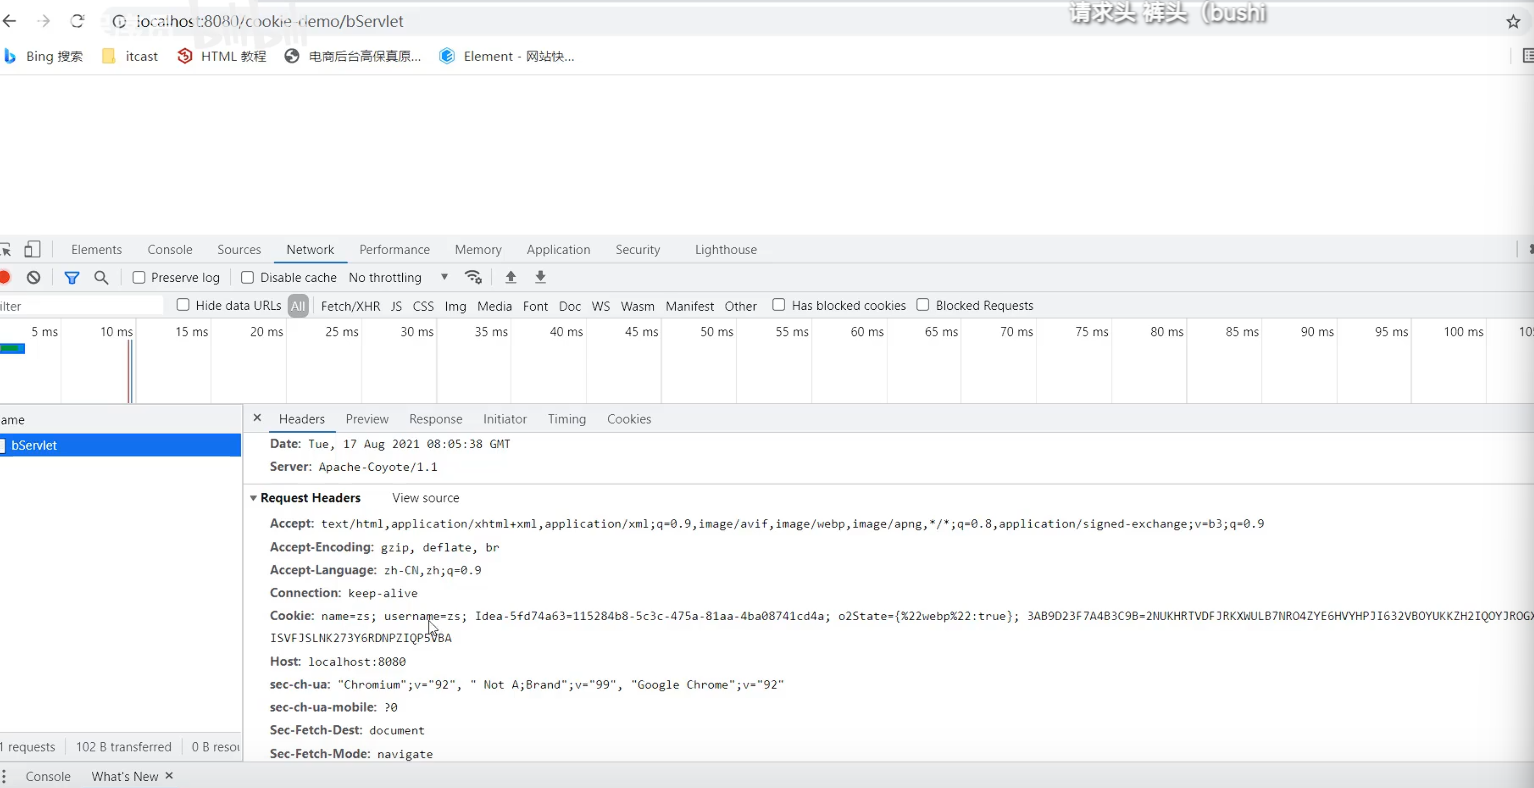Viewport: 1534px width, 788px height.
Task: Filter requests by Img
Action: (455, 306)
